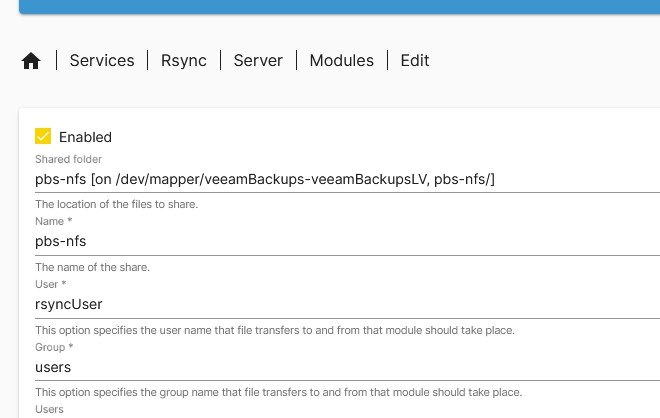Open the Group field users
The height and width of the screenshot is (418, 660).
[x=347, y=367]
